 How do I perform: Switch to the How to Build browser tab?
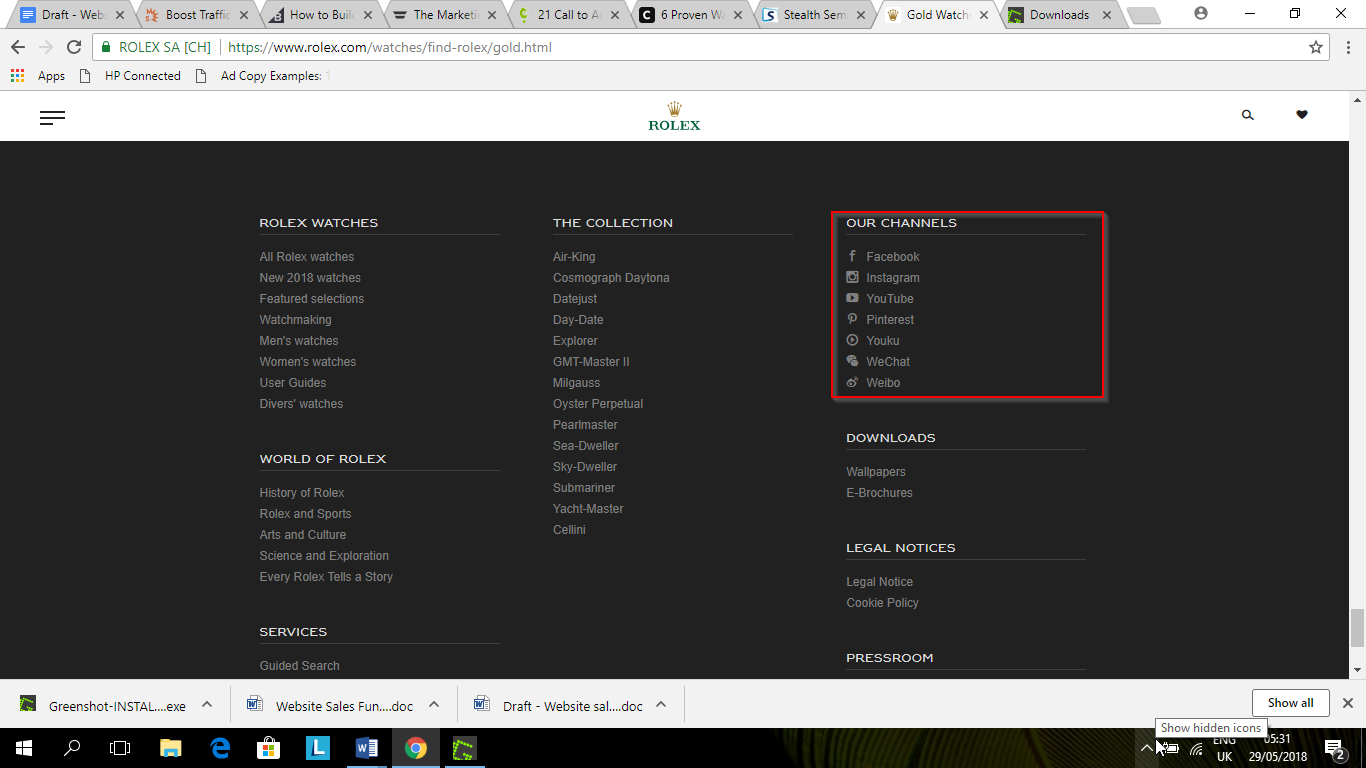[320, 15]
